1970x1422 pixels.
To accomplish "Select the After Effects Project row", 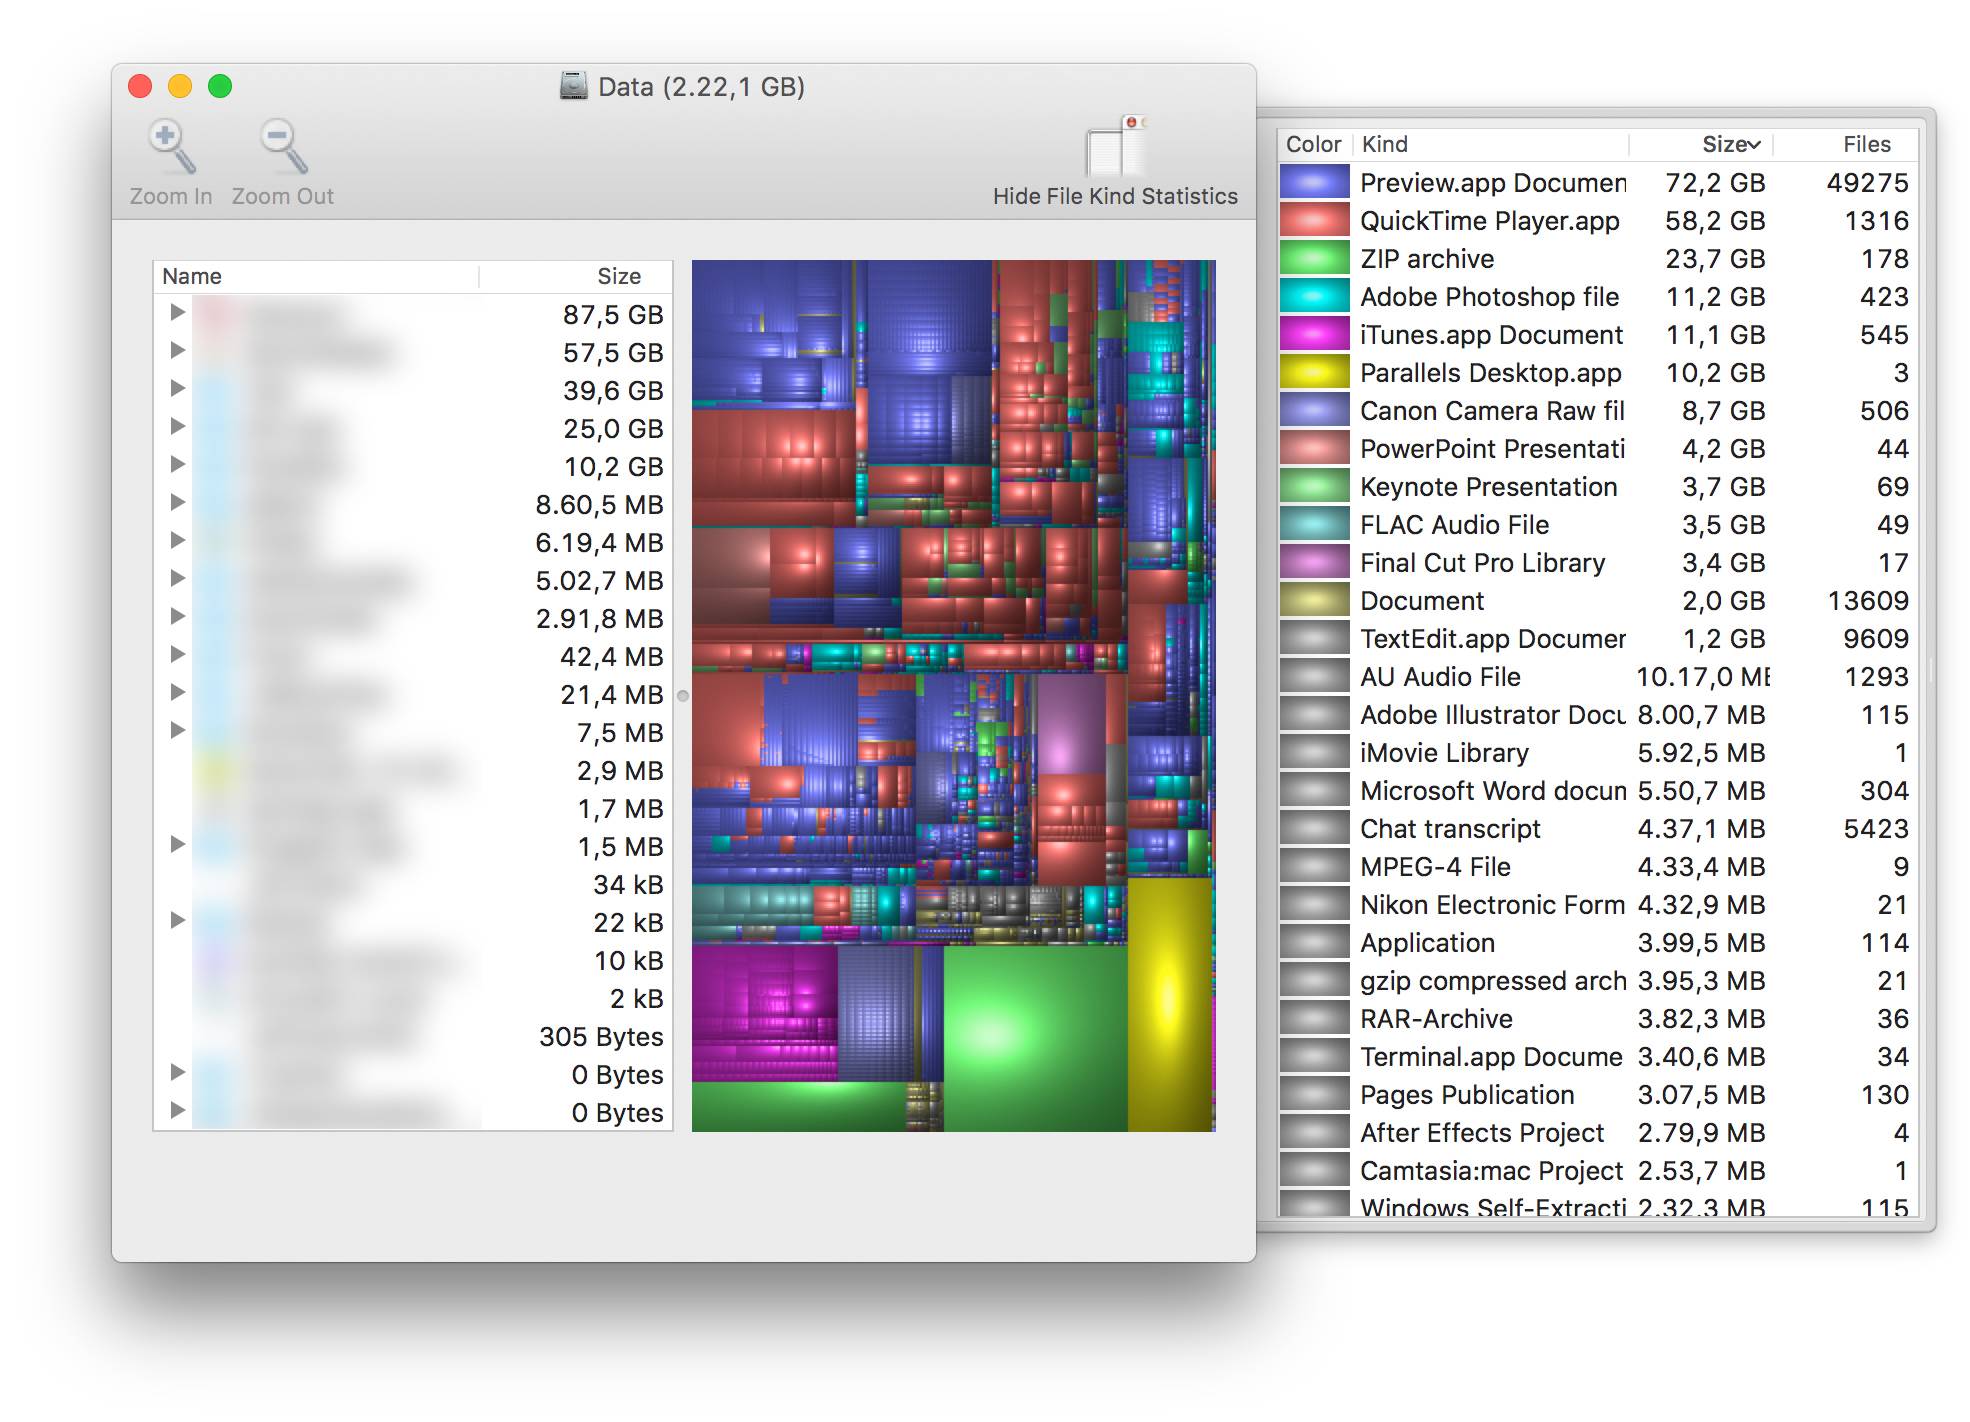I will (1598, 1132).
